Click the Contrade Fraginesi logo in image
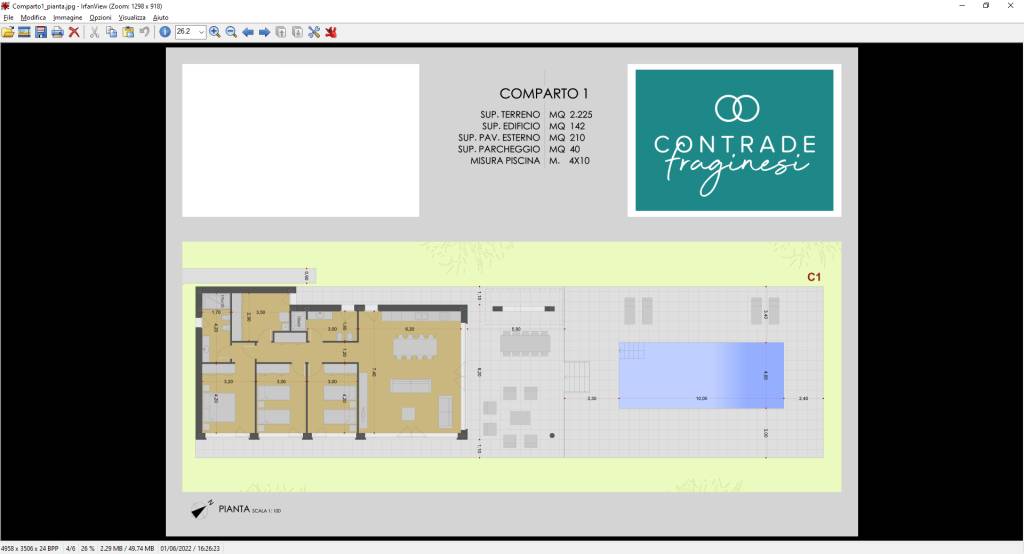The height and width of the screenshot is (554, 1024). [x=734, y=140]
